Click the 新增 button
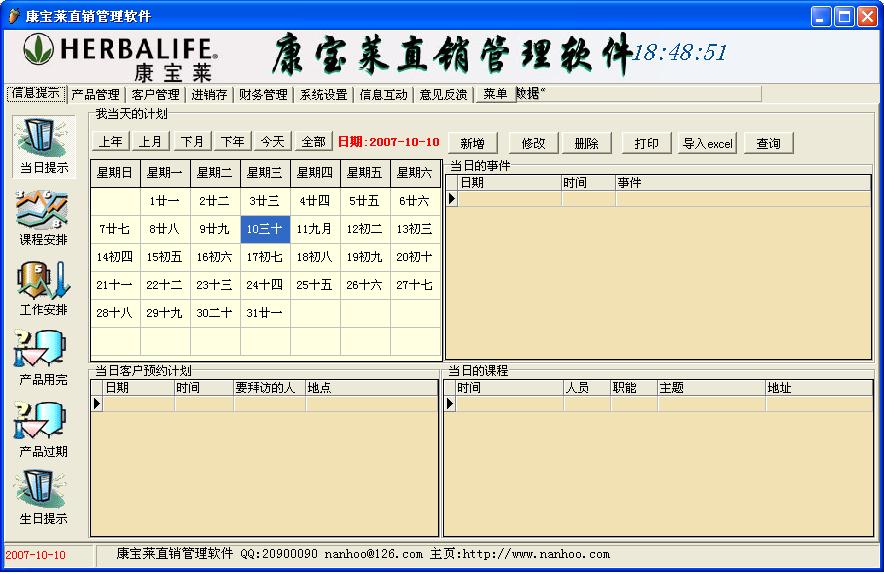 [472, 143]
